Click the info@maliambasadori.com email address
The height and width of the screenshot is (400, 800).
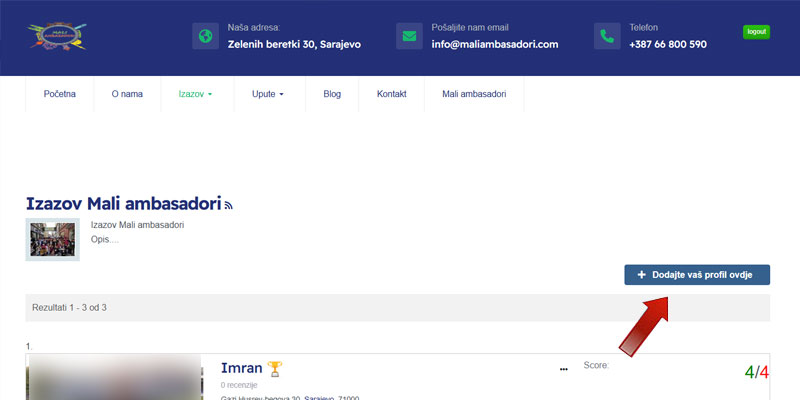pyautogui.click(x=495, y=44)
